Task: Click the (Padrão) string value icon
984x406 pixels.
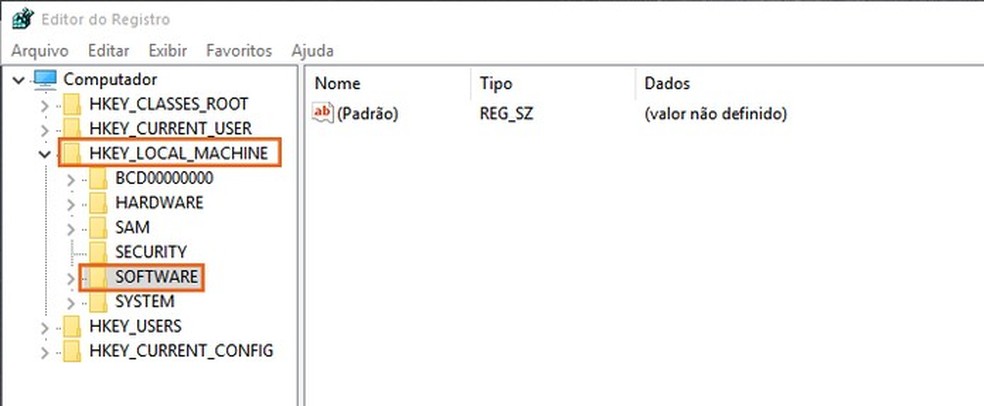Action: (x=322, y=114)
